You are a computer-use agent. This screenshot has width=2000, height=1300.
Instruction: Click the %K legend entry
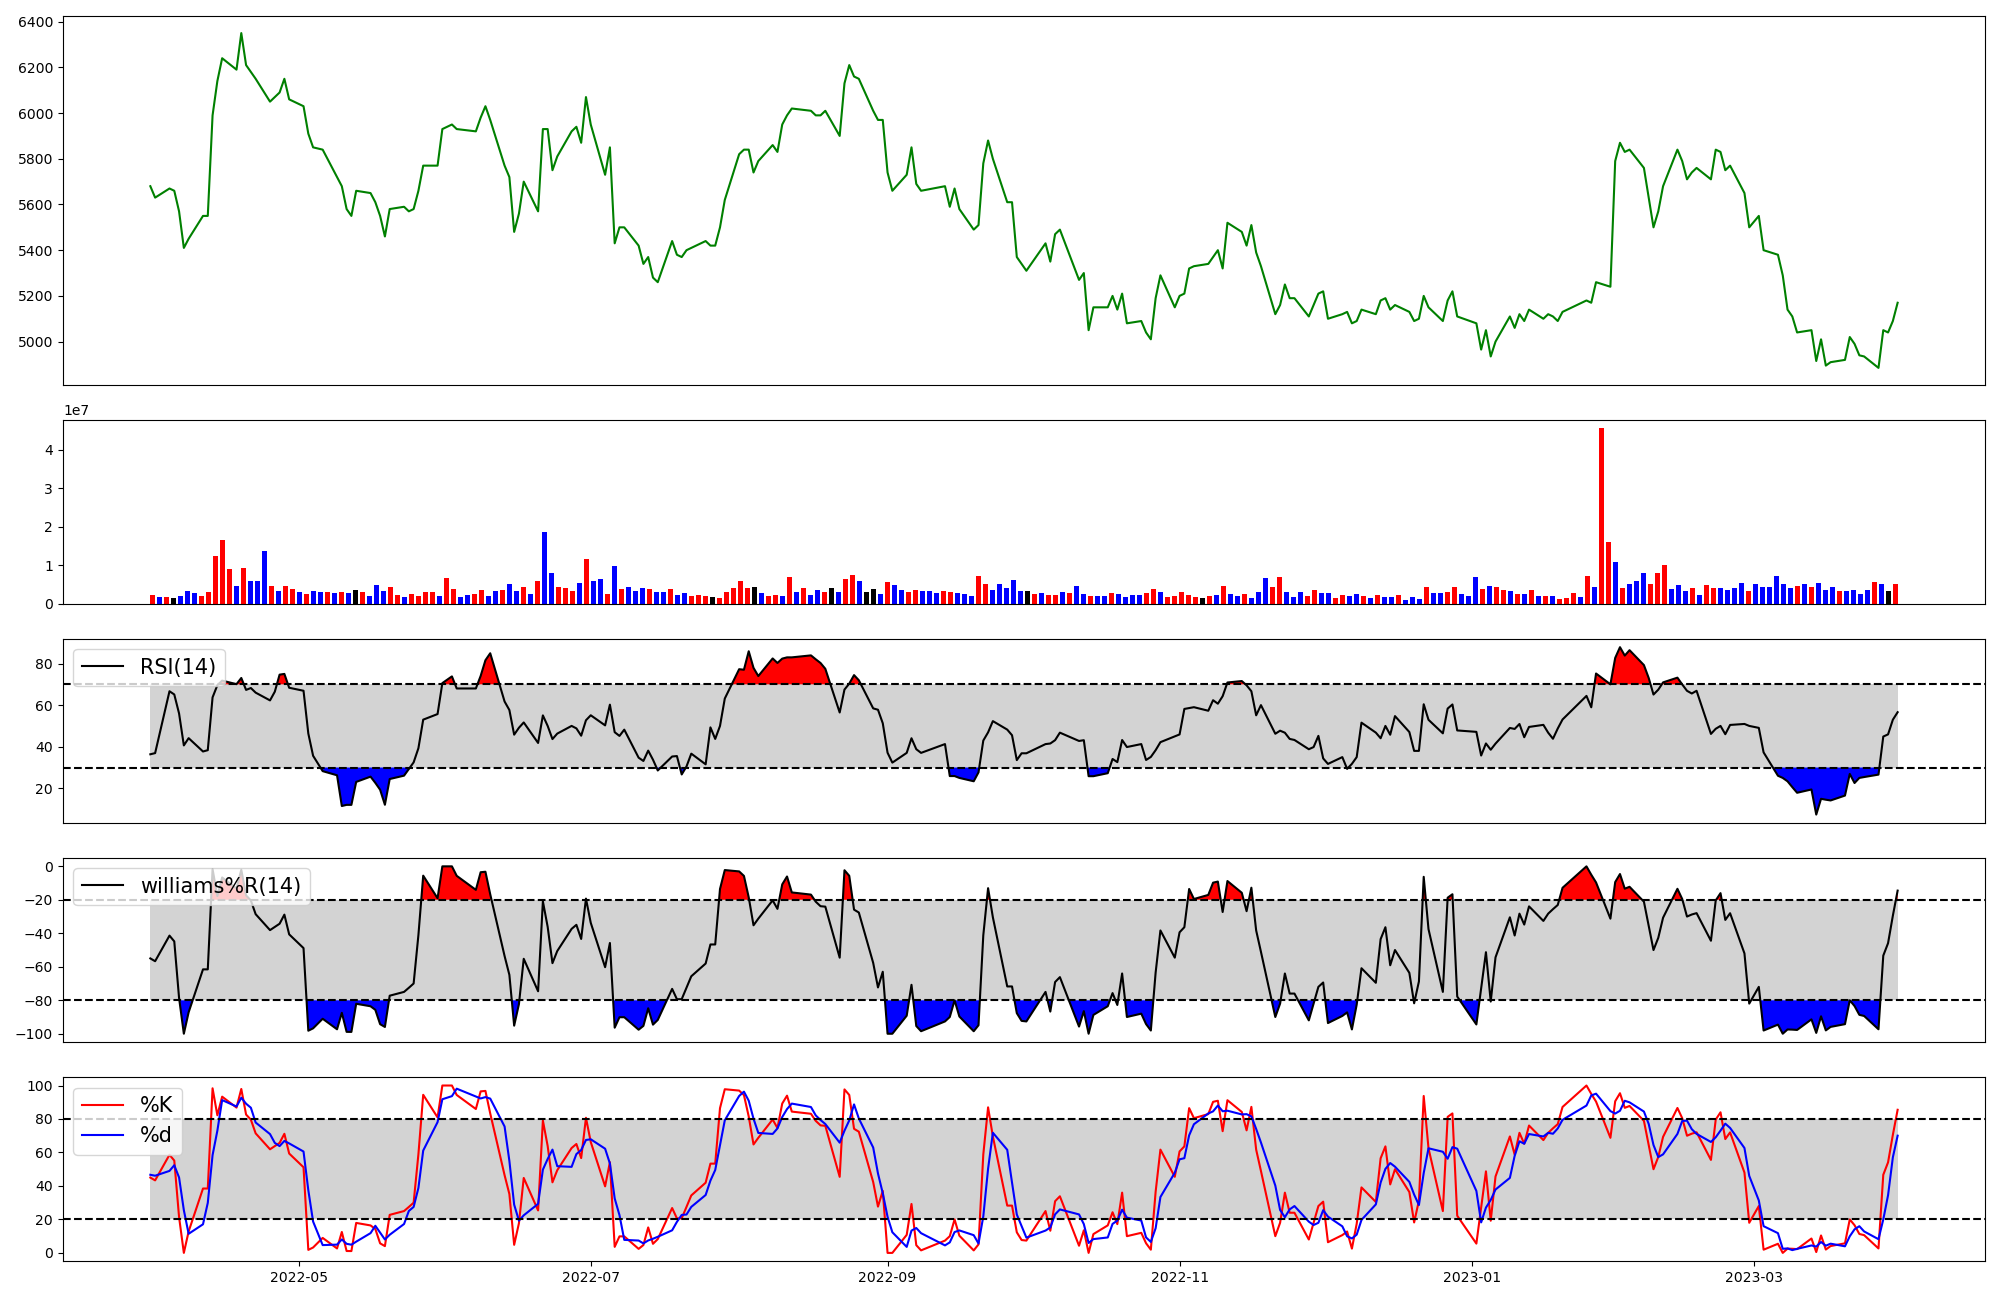click(x=155, y=1105)
